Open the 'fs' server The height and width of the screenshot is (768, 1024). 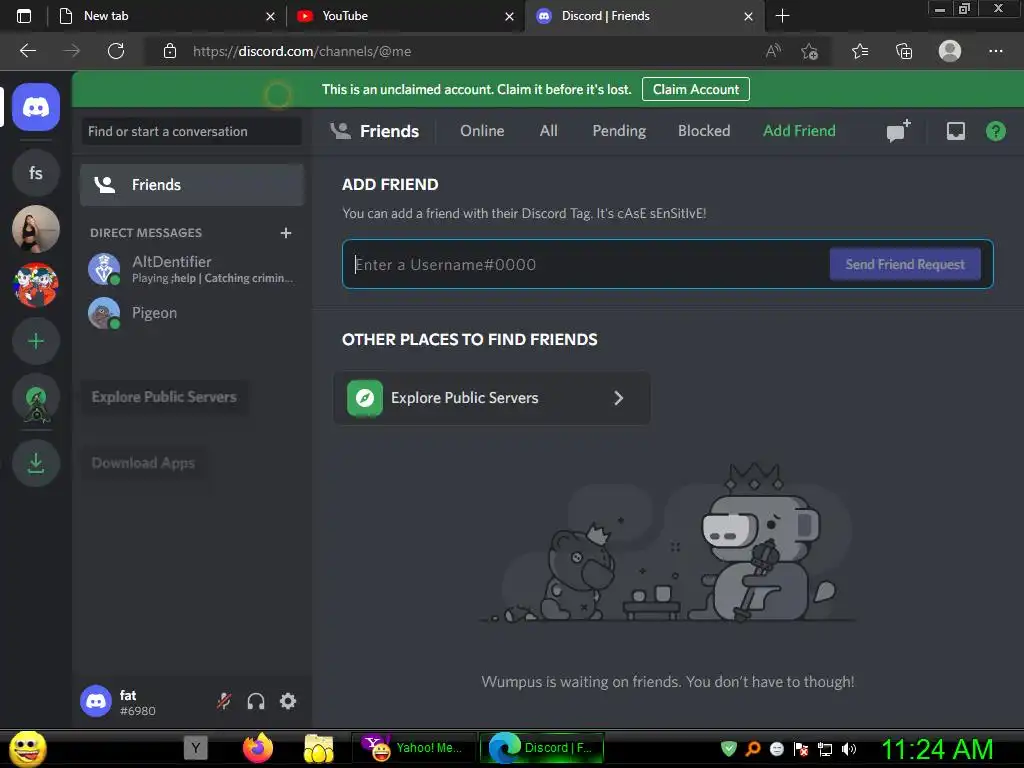click(x=36, y=173)
